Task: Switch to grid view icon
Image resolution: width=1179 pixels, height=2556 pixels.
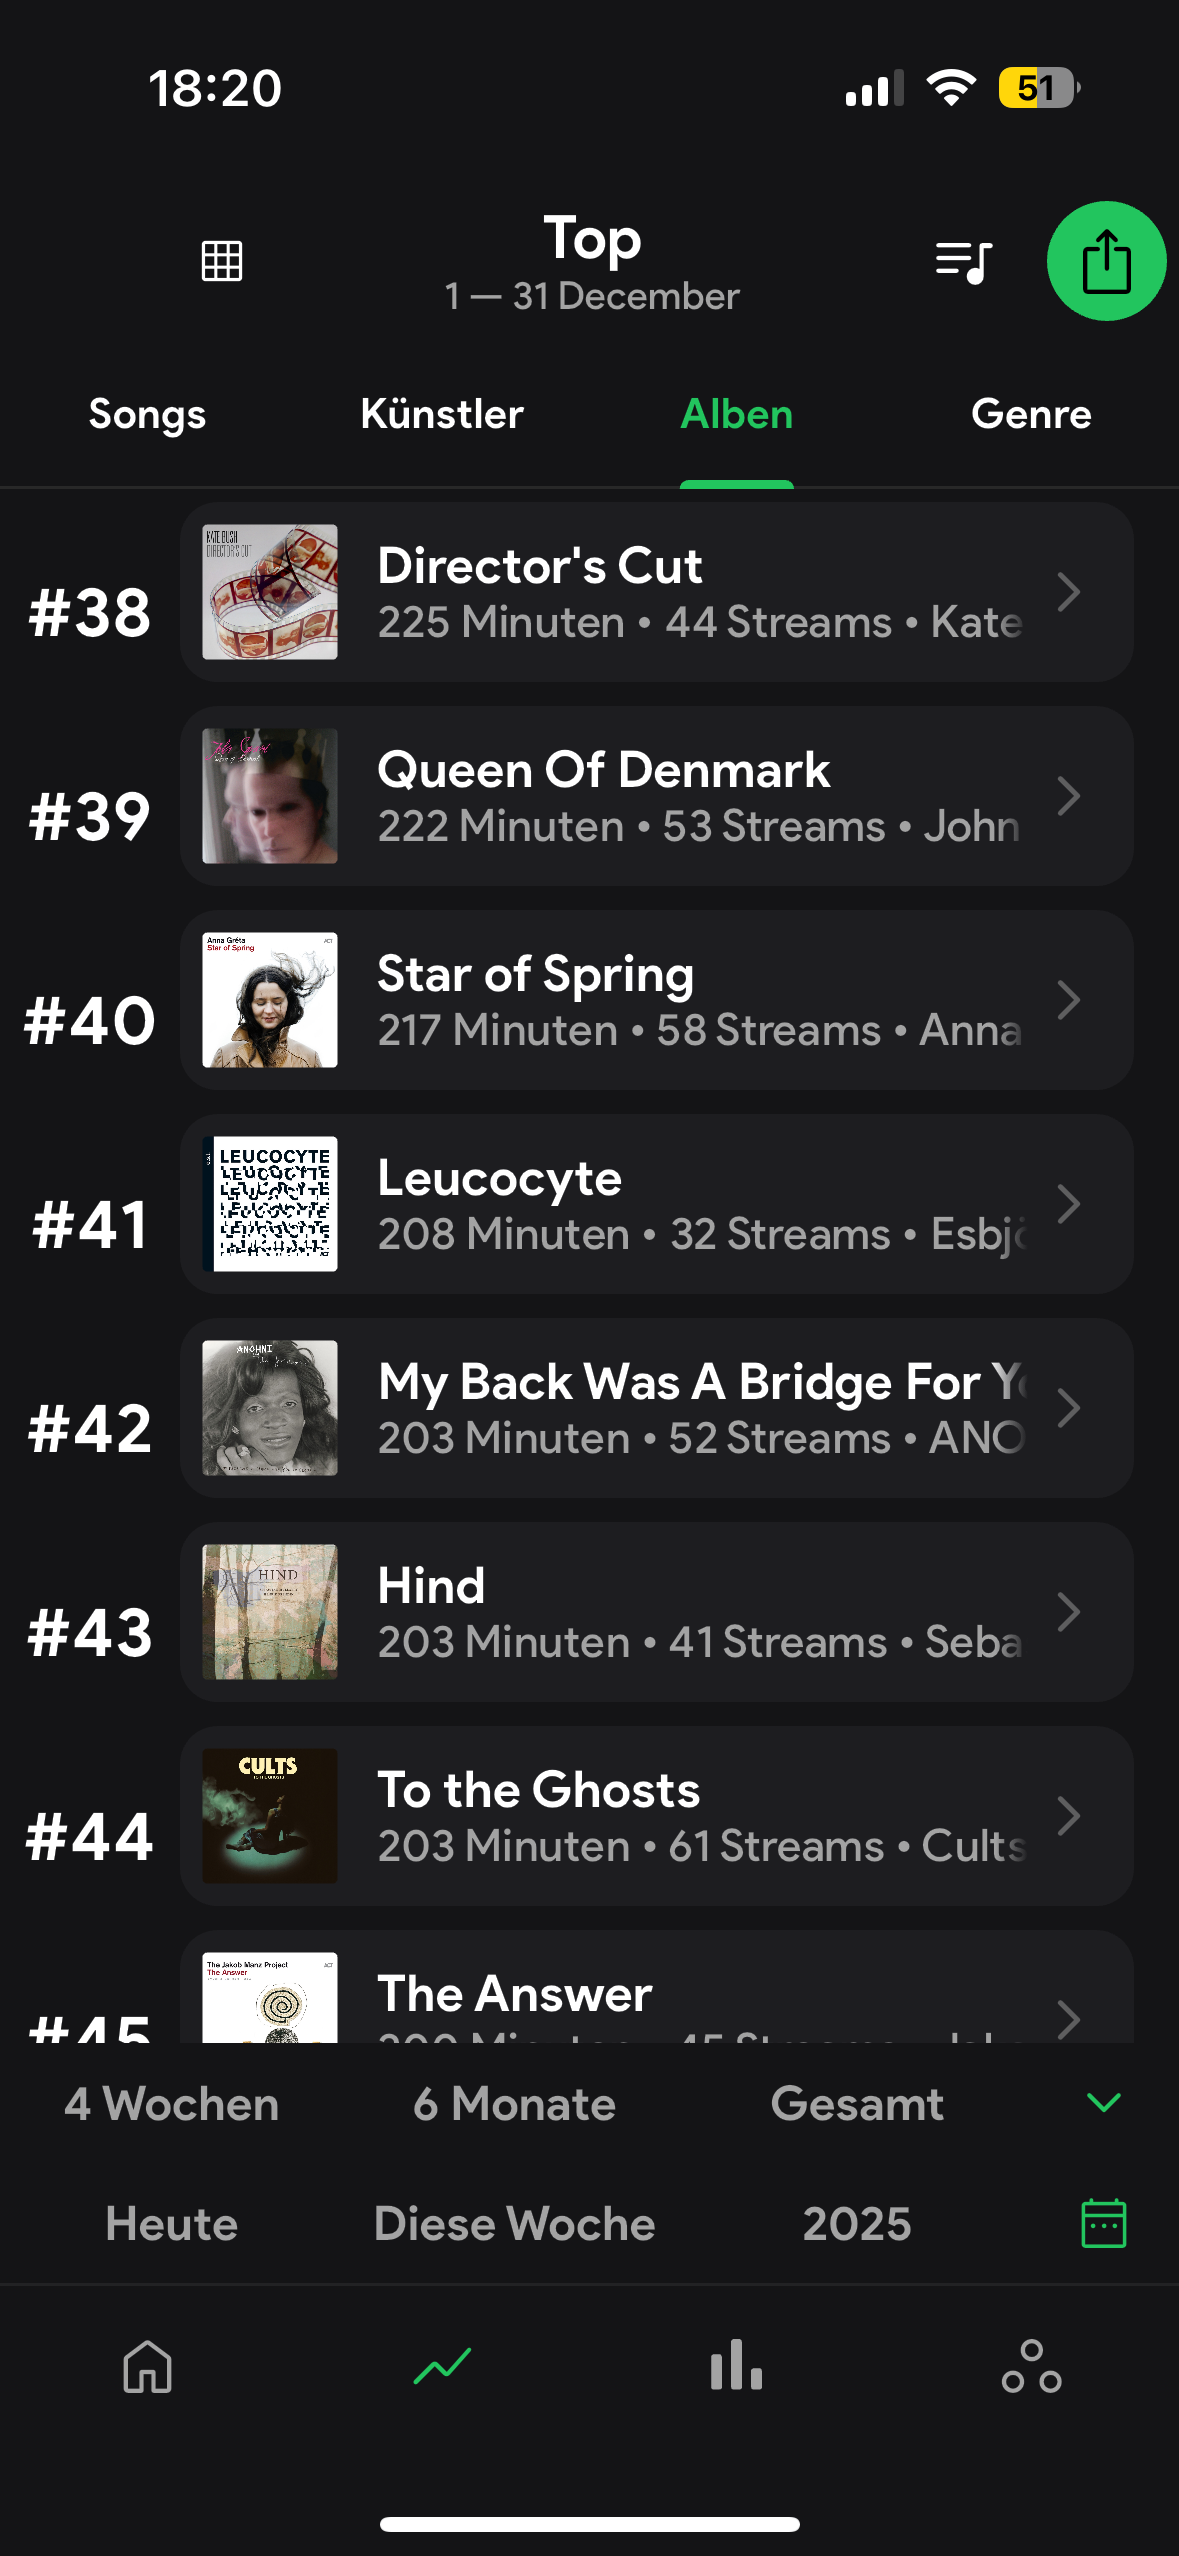Action: [222, 261]
